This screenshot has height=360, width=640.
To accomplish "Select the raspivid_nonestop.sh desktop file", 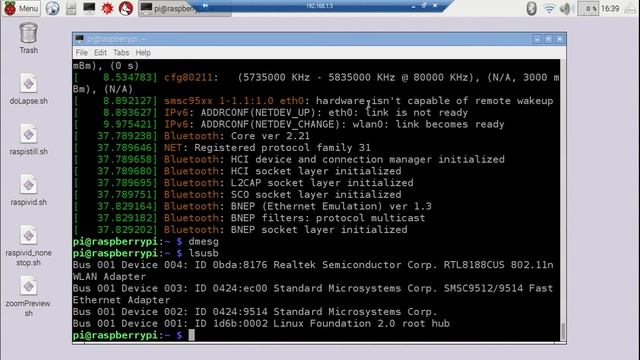I will 29,245.
